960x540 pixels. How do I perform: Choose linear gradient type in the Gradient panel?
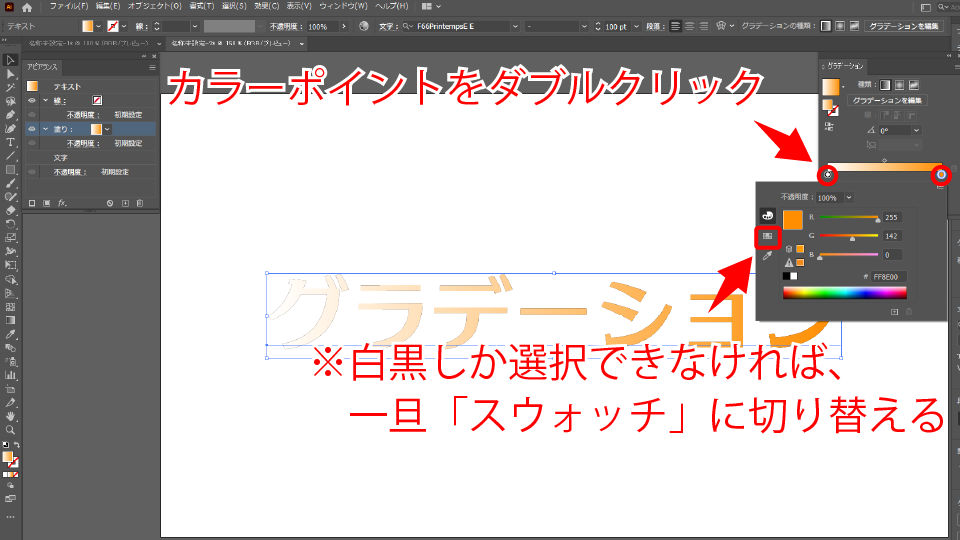[x=885, y=85]
